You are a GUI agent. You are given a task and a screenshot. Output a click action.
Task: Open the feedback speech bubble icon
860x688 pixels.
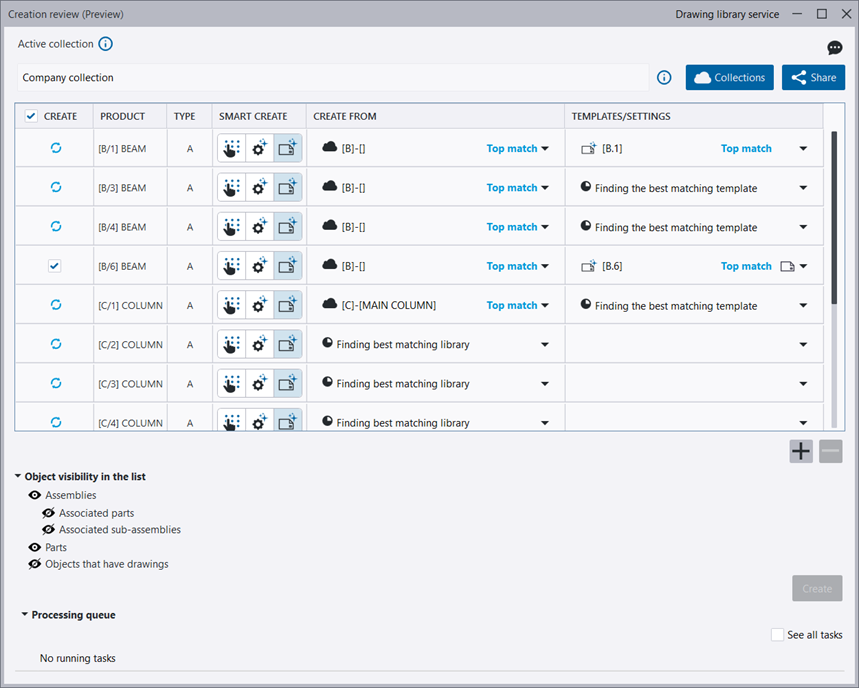tap(835, 48)
